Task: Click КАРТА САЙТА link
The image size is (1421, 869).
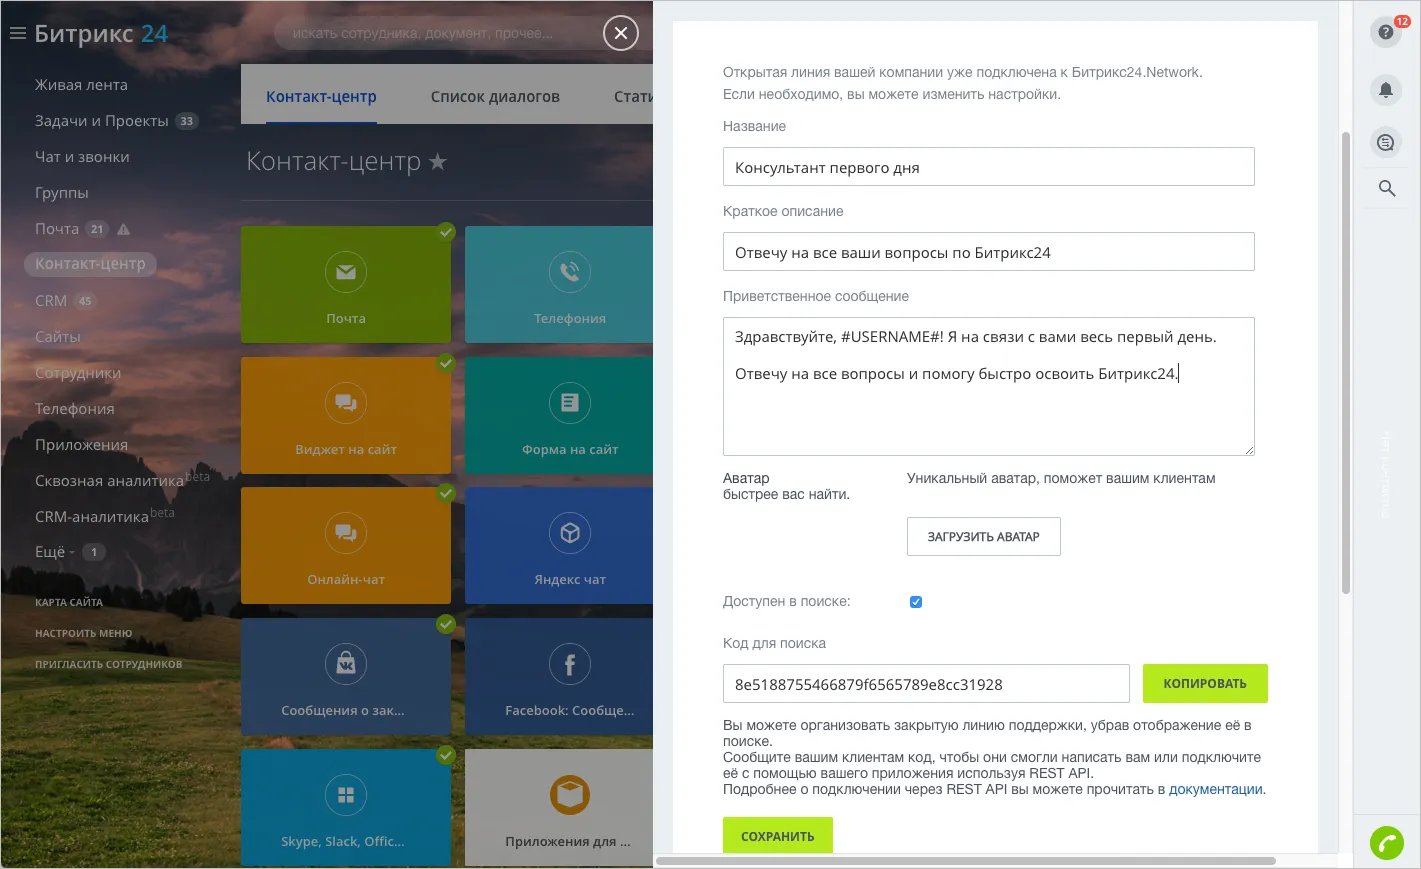Action: coord(69,602)
